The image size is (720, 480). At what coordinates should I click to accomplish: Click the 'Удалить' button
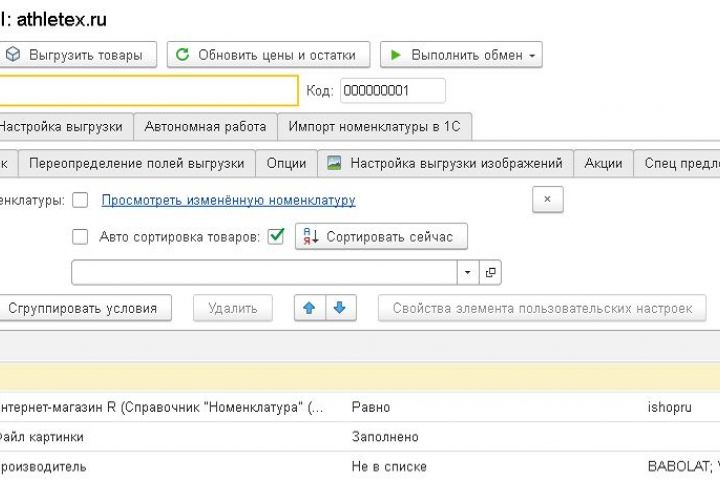click(233, 308)
